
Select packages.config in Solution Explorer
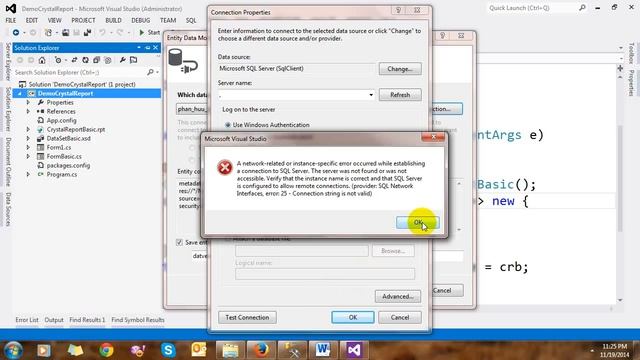pos(68,165)
